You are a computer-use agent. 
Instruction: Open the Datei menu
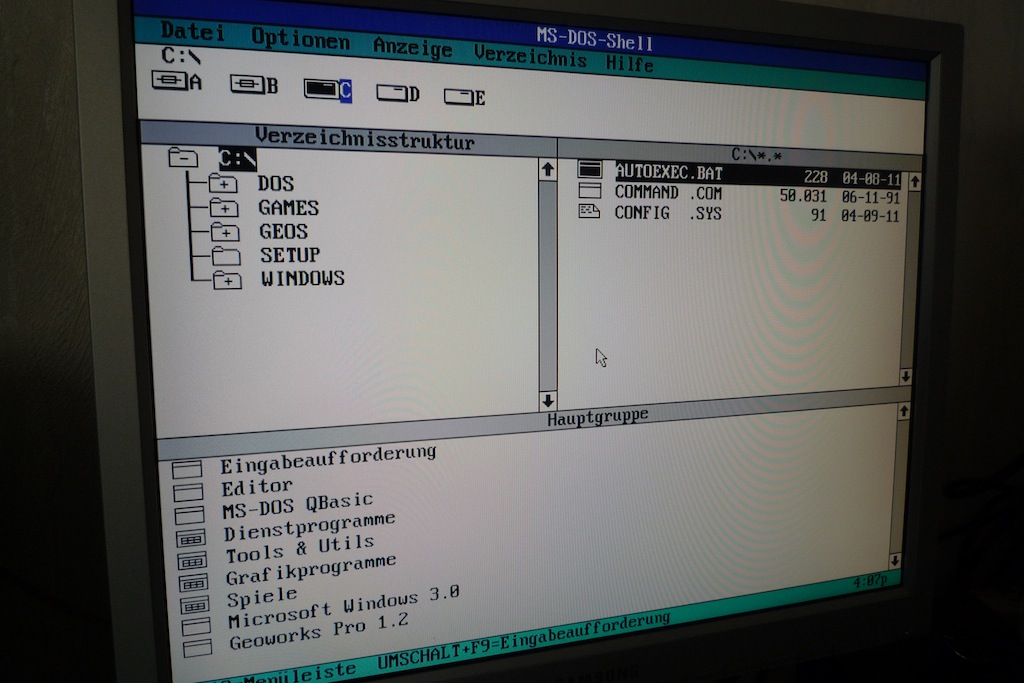coord(193,32)
